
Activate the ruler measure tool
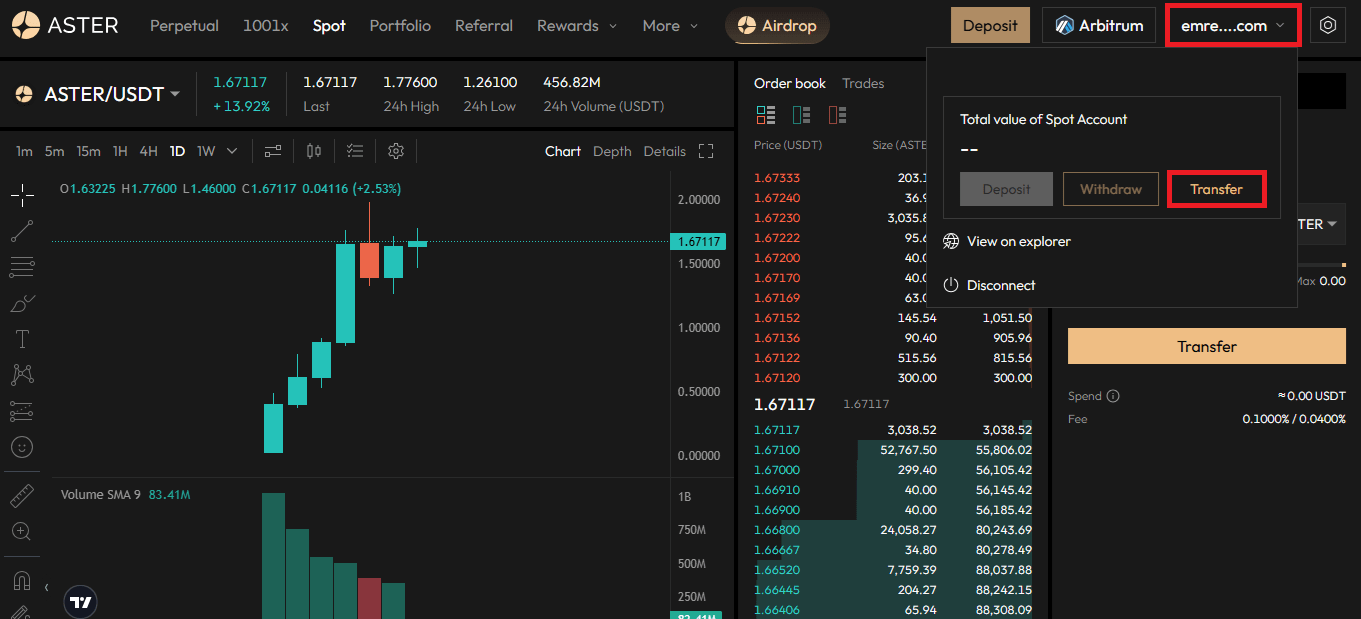click(22, 495)
